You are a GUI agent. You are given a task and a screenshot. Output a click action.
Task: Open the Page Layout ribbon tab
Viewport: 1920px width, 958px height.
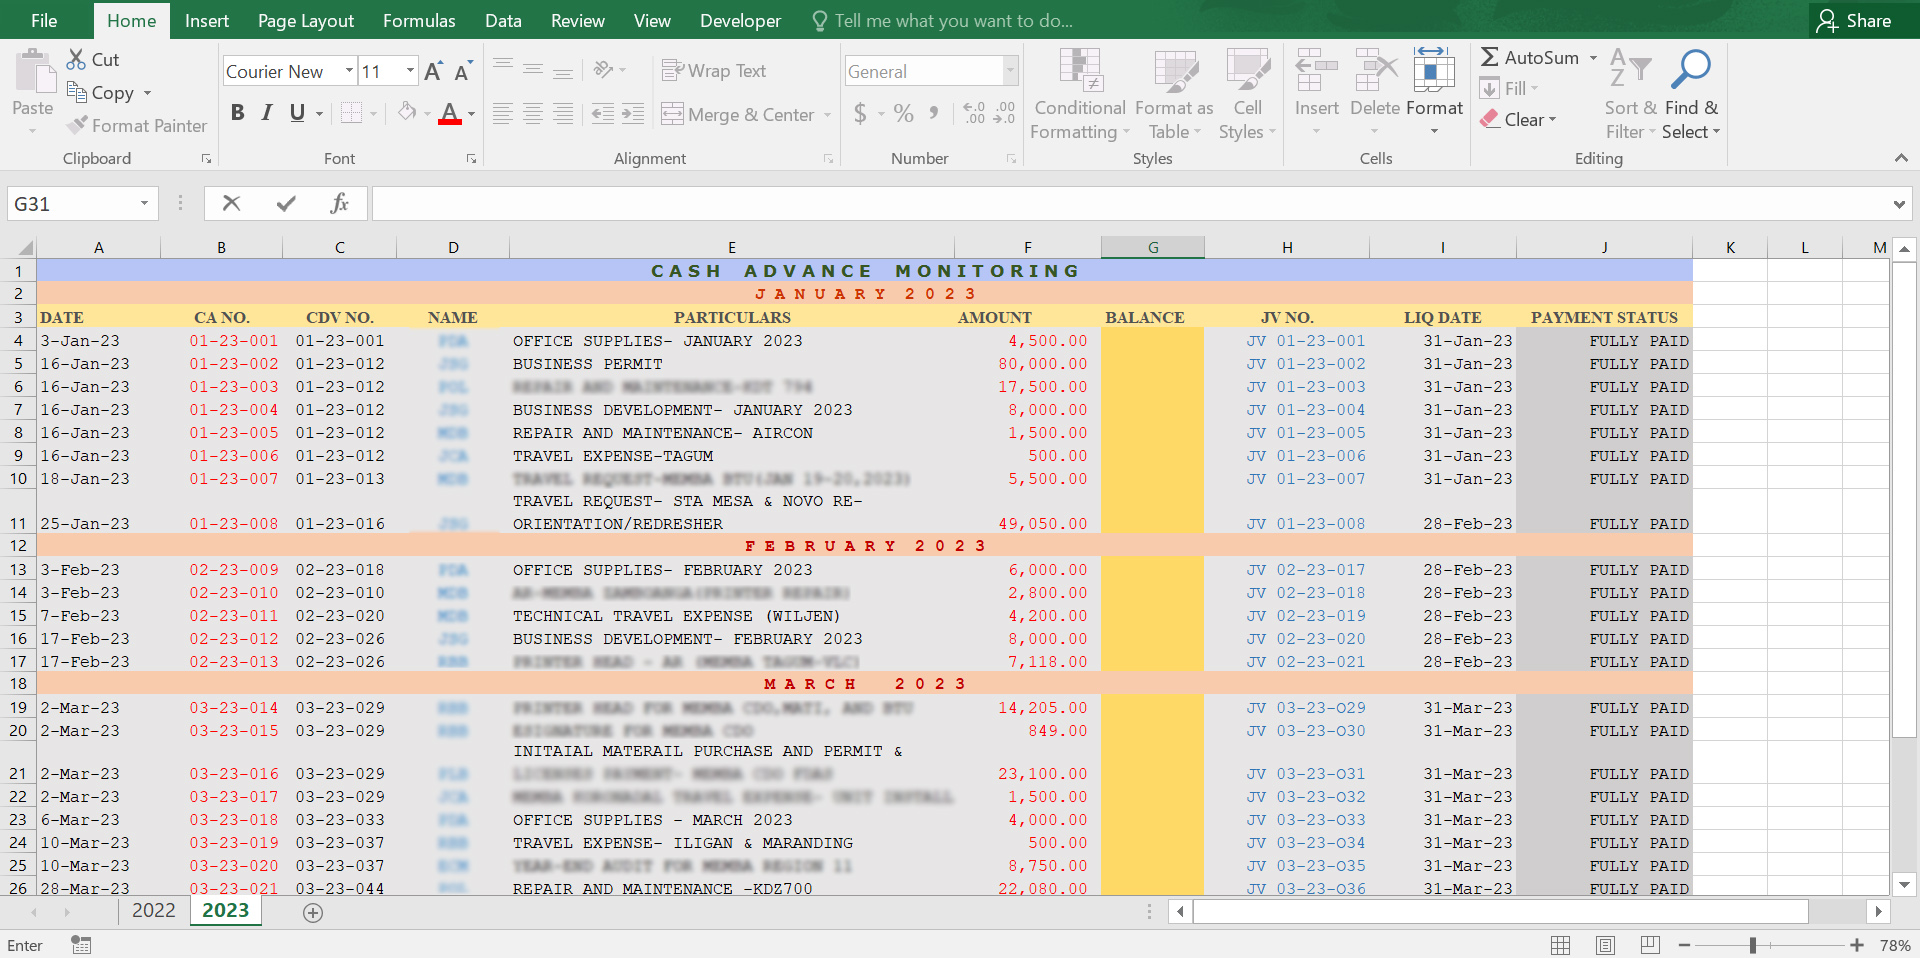click(305, 21)
